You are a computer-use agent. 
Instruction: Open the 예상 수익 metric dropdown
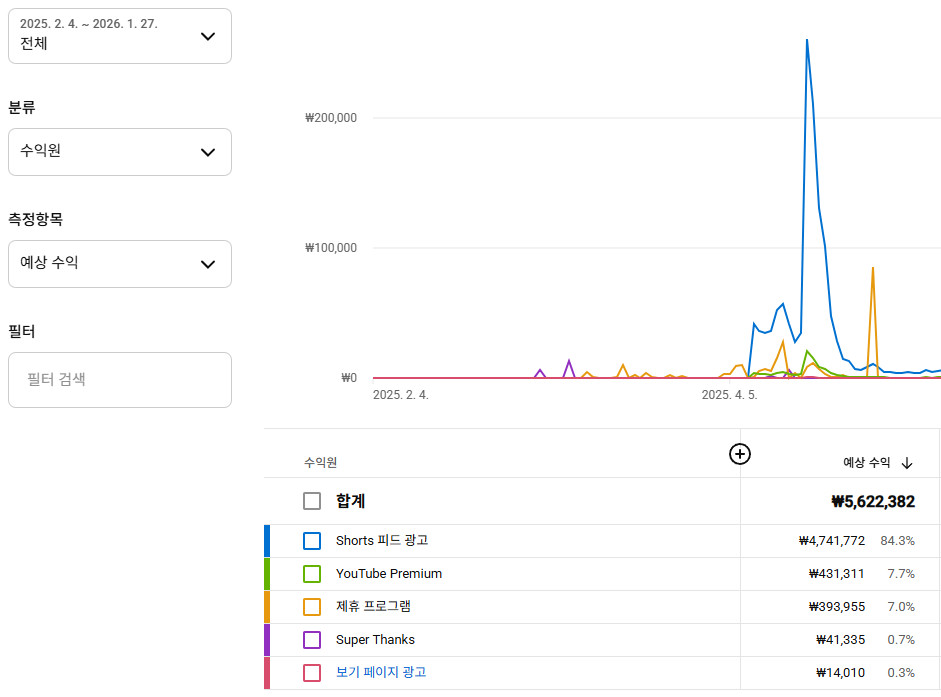click(119, 264)
